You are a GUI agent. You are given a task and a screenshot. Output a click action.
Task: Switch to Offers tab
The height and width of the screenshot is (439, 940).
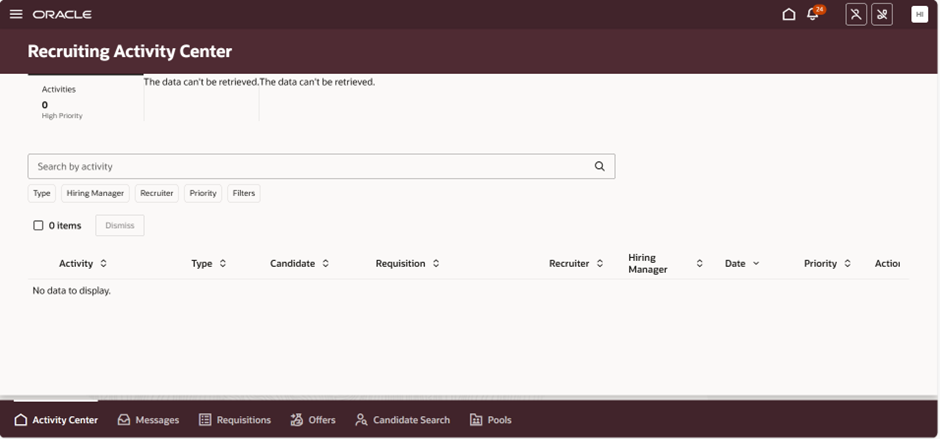(313, 420)
